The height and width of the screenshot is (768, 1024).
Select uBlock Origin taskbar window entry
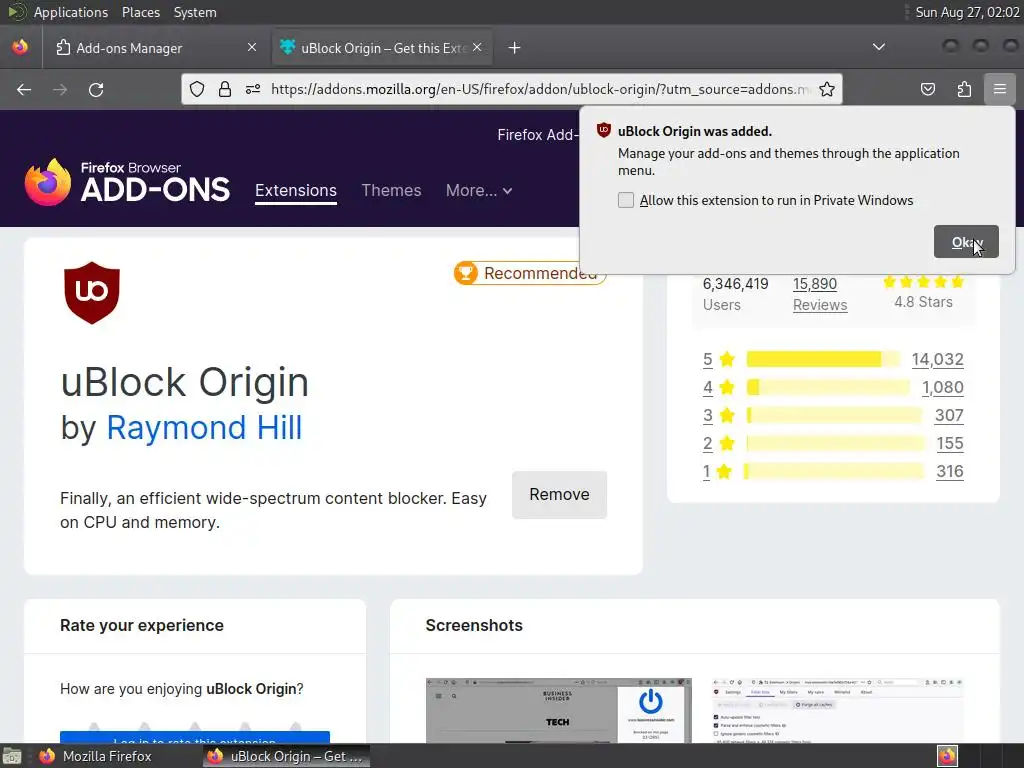tap(285, 756)
